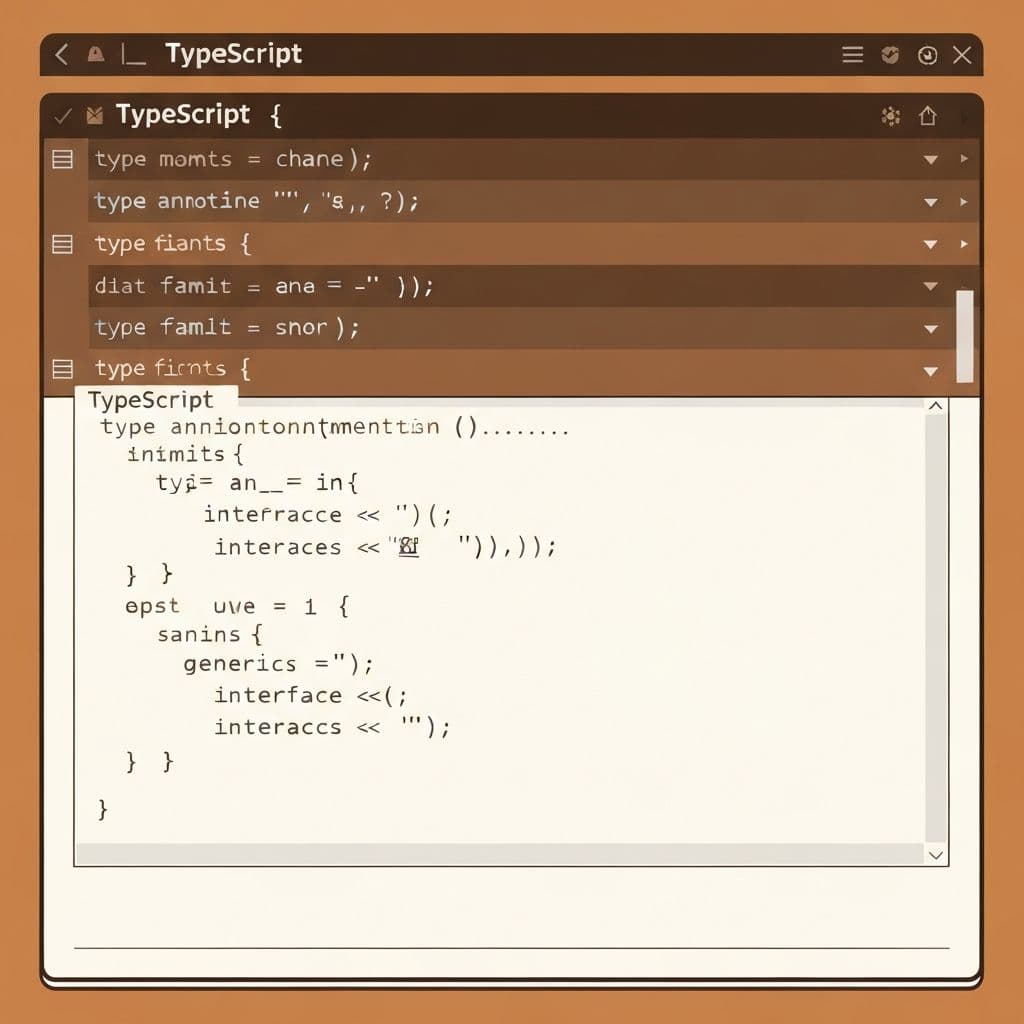
Task: Click the circled download icon in the title bar
Action: [927, 55]
